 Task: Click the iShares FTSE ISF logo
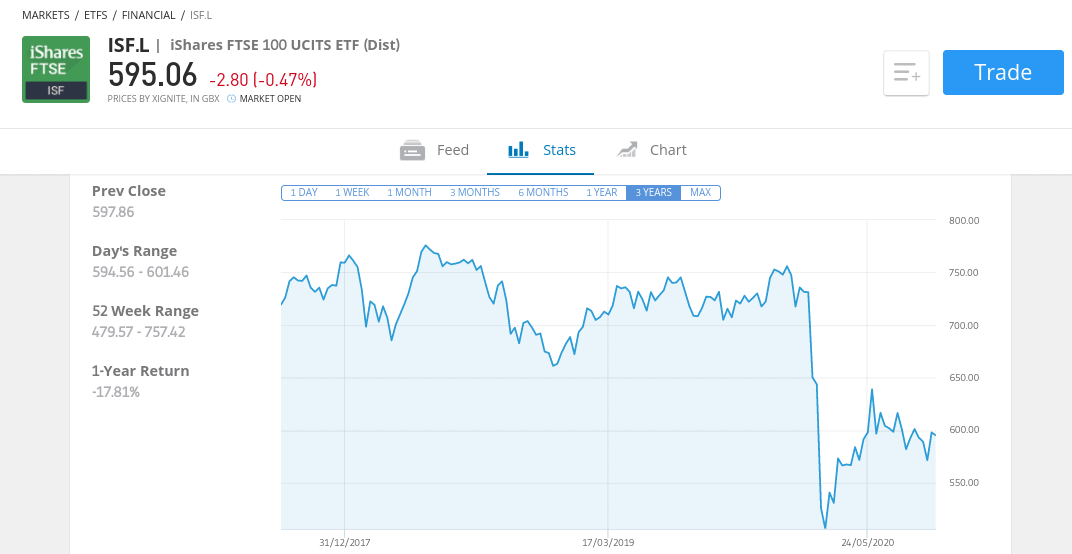click(56, 69)
